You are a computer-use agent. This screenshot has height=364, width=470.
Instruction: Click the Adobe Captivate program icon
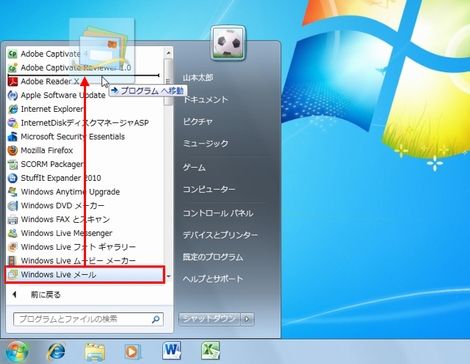pos(13,54)
